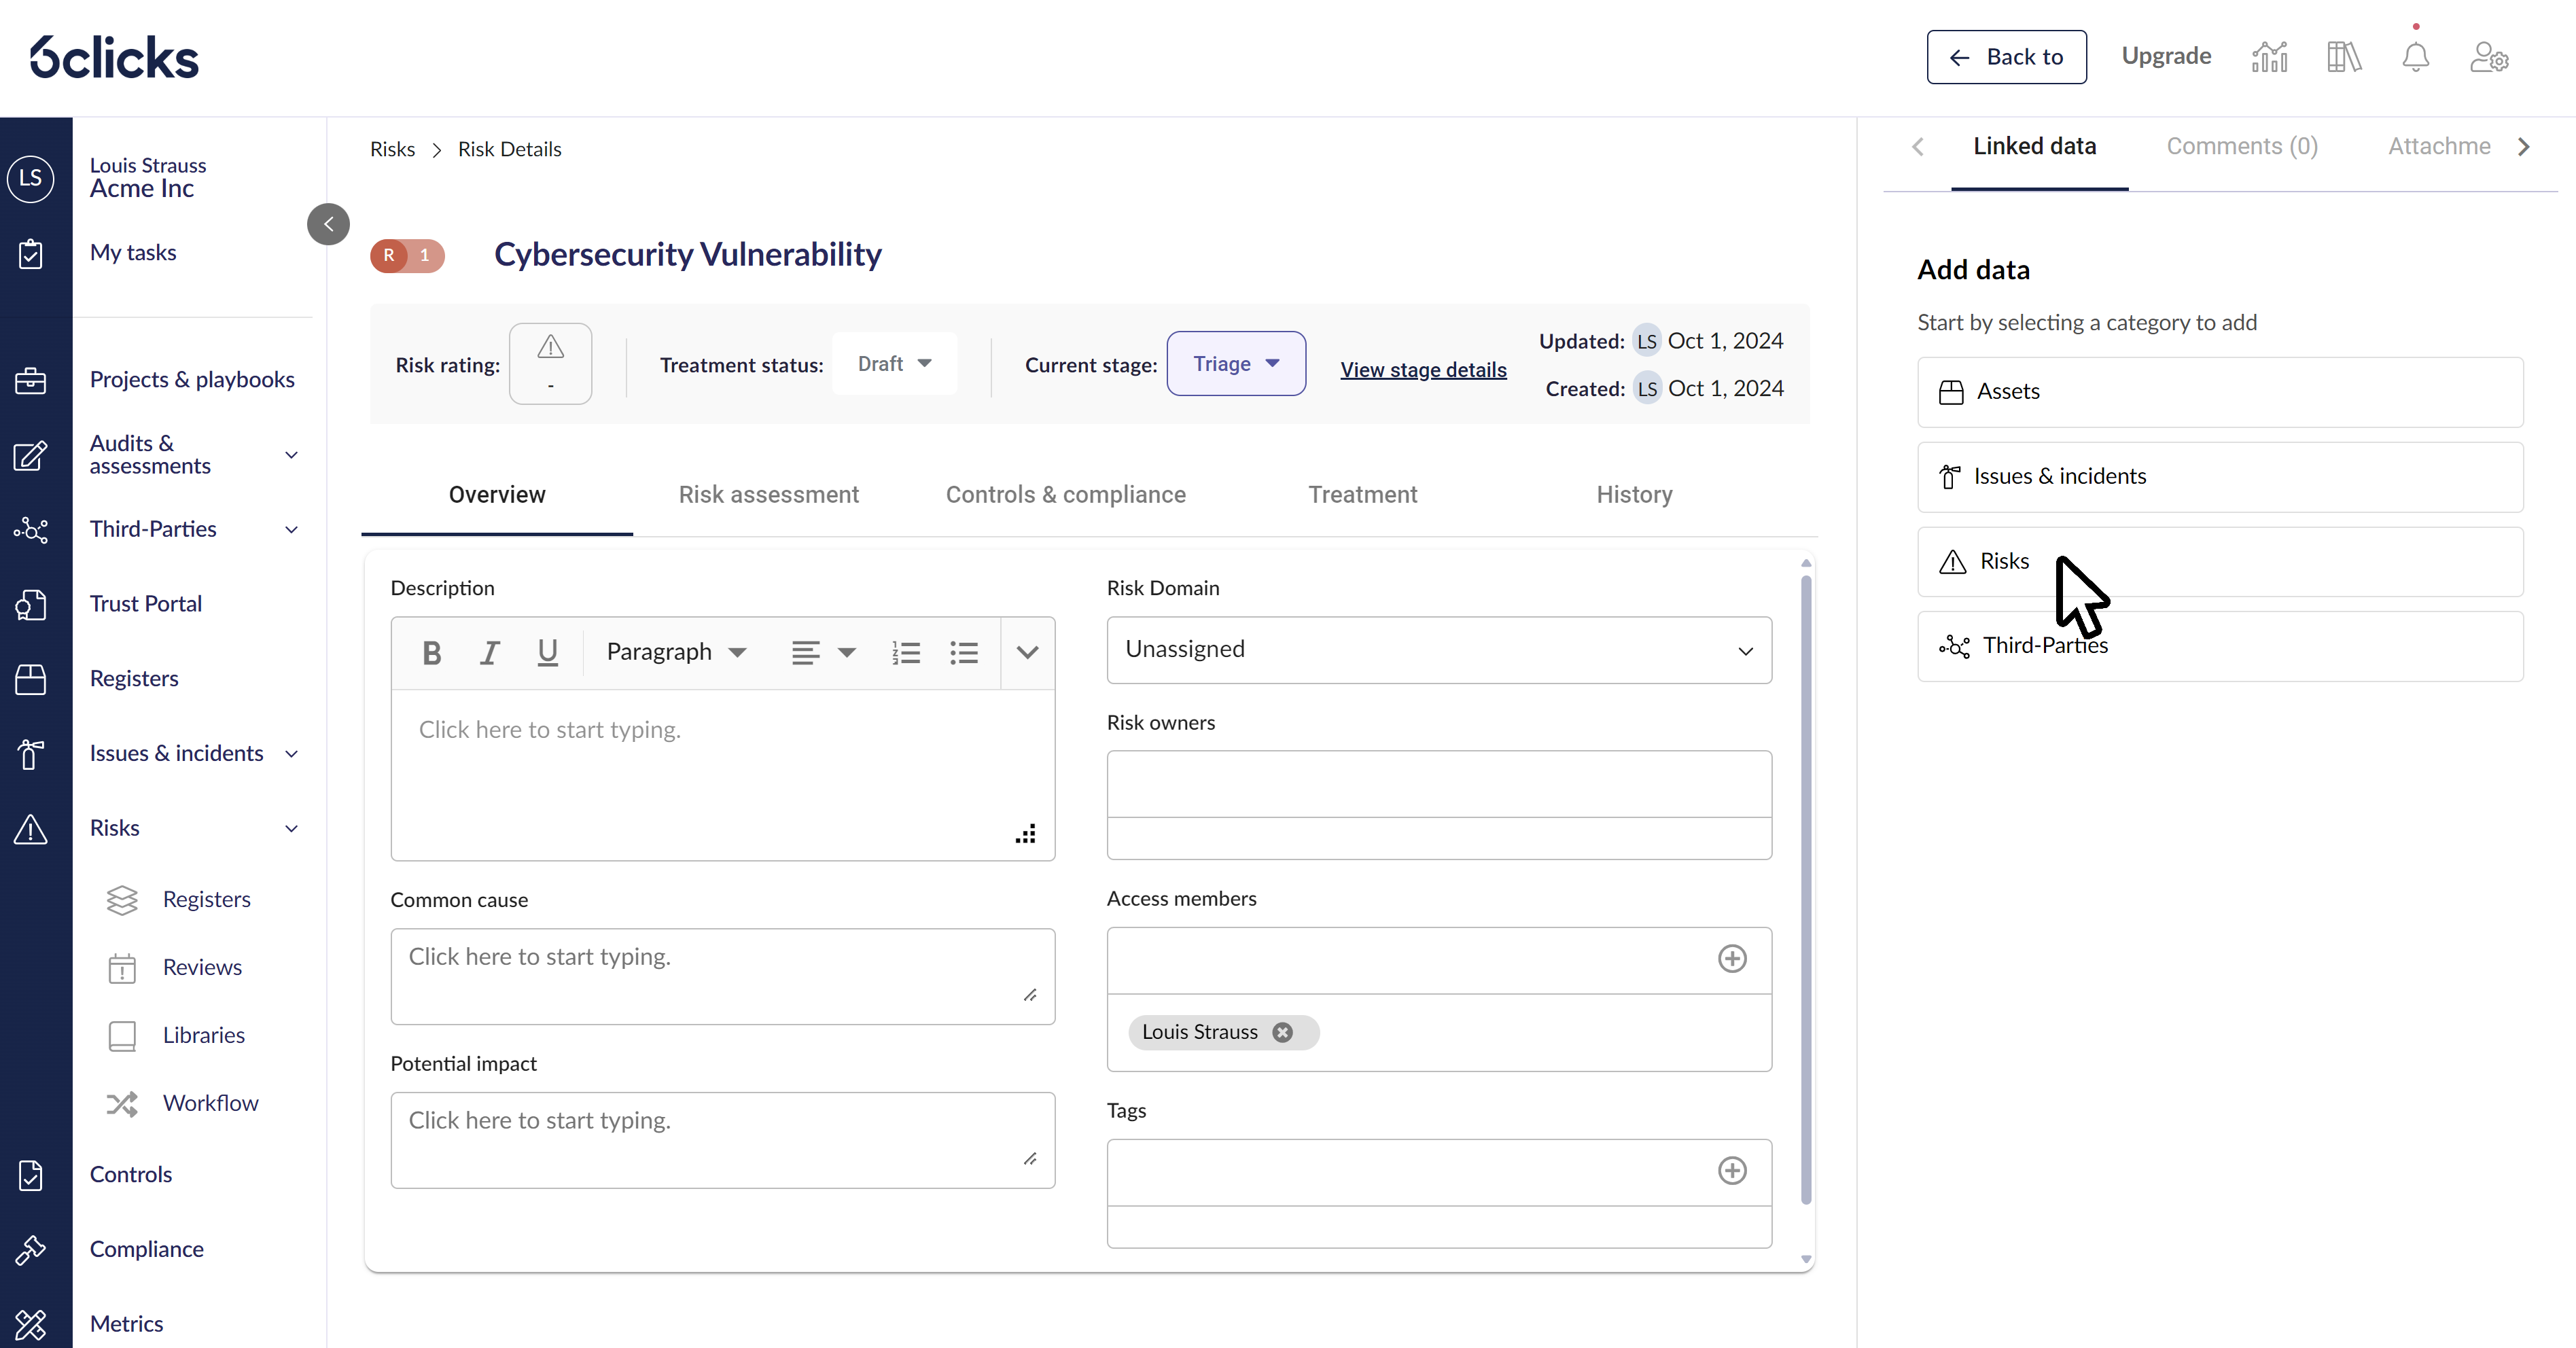Screen dimensions: 2576x1348
Task: Insert a numbered list in description
Action: [906, 653]
